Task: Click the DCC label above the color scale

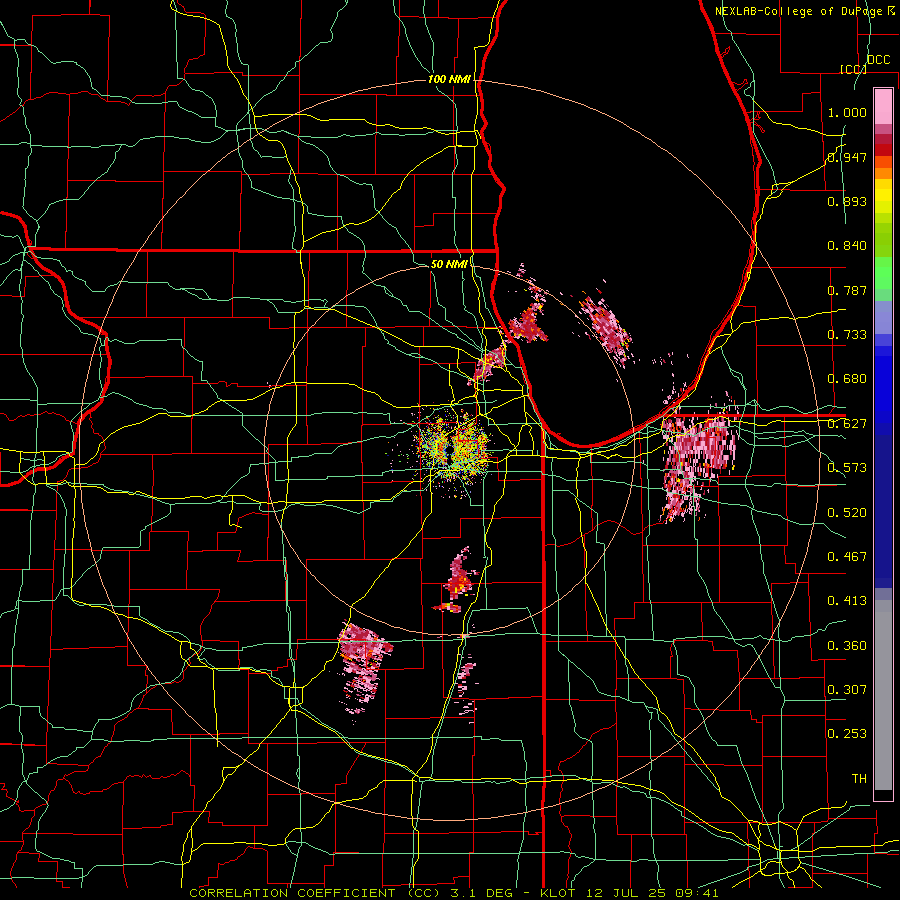Action: [878, 60]
